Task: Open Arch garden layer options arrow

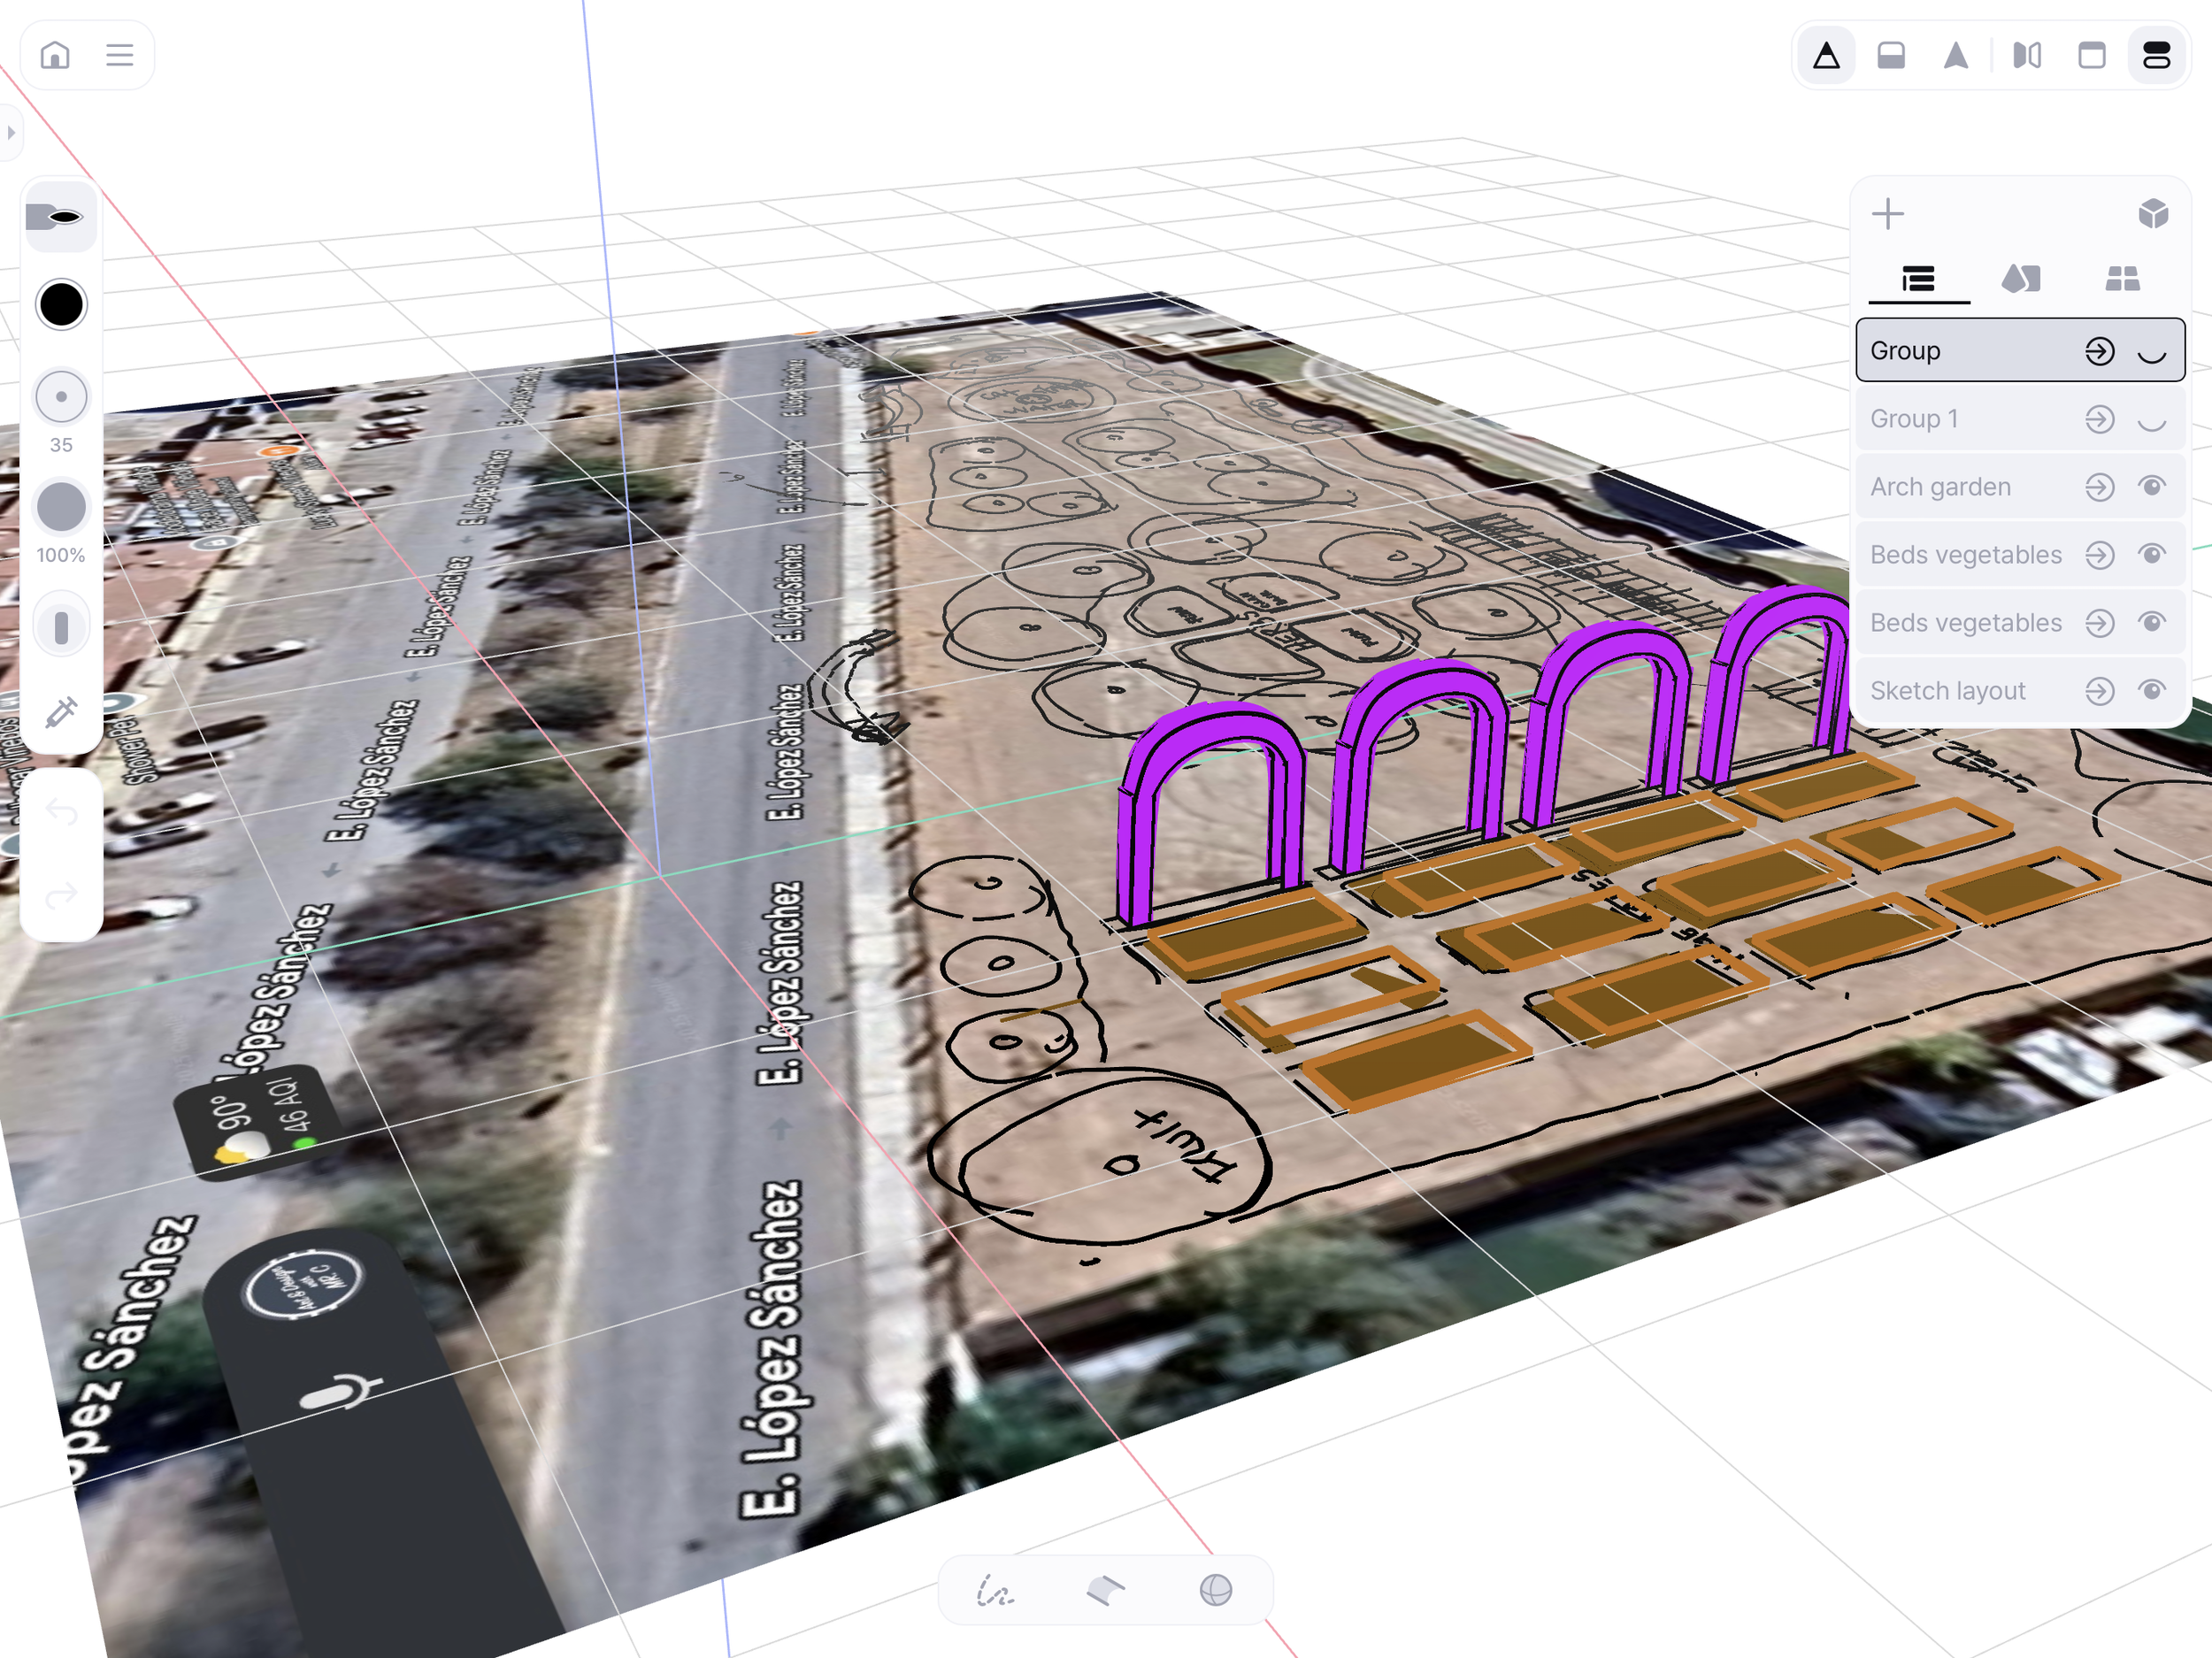Action: click(2099, 487)
